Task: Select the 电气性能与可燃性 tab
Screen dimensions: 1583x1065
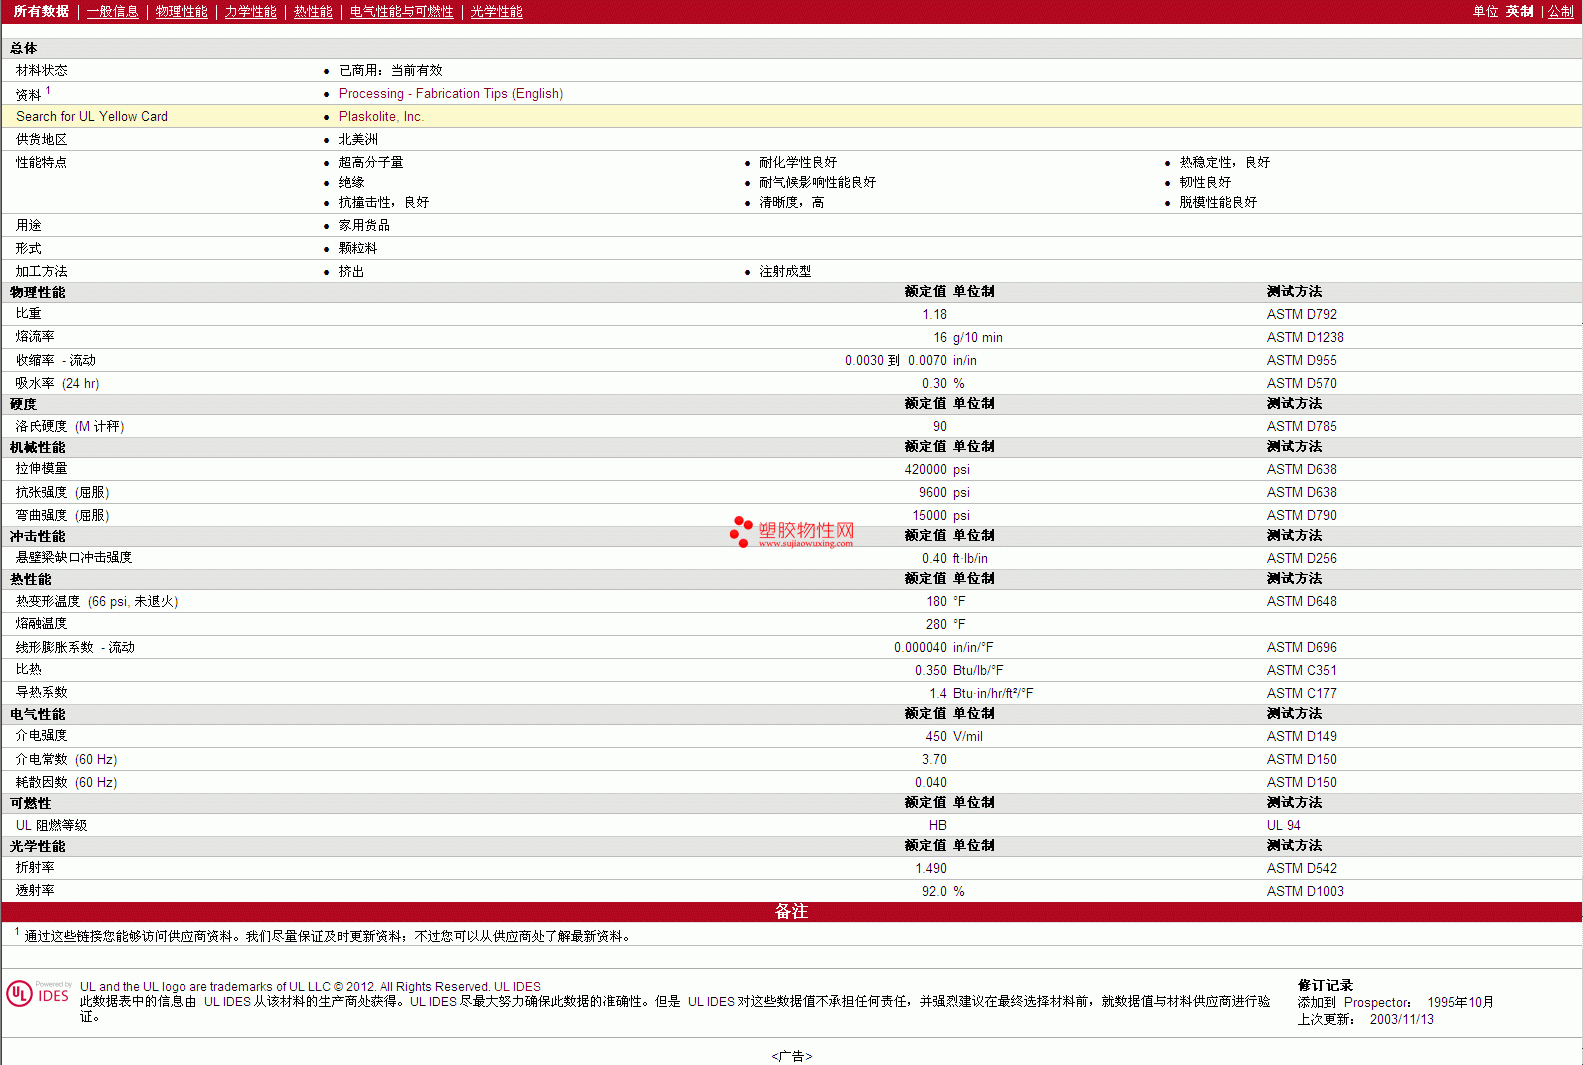Action: [401, 12]
